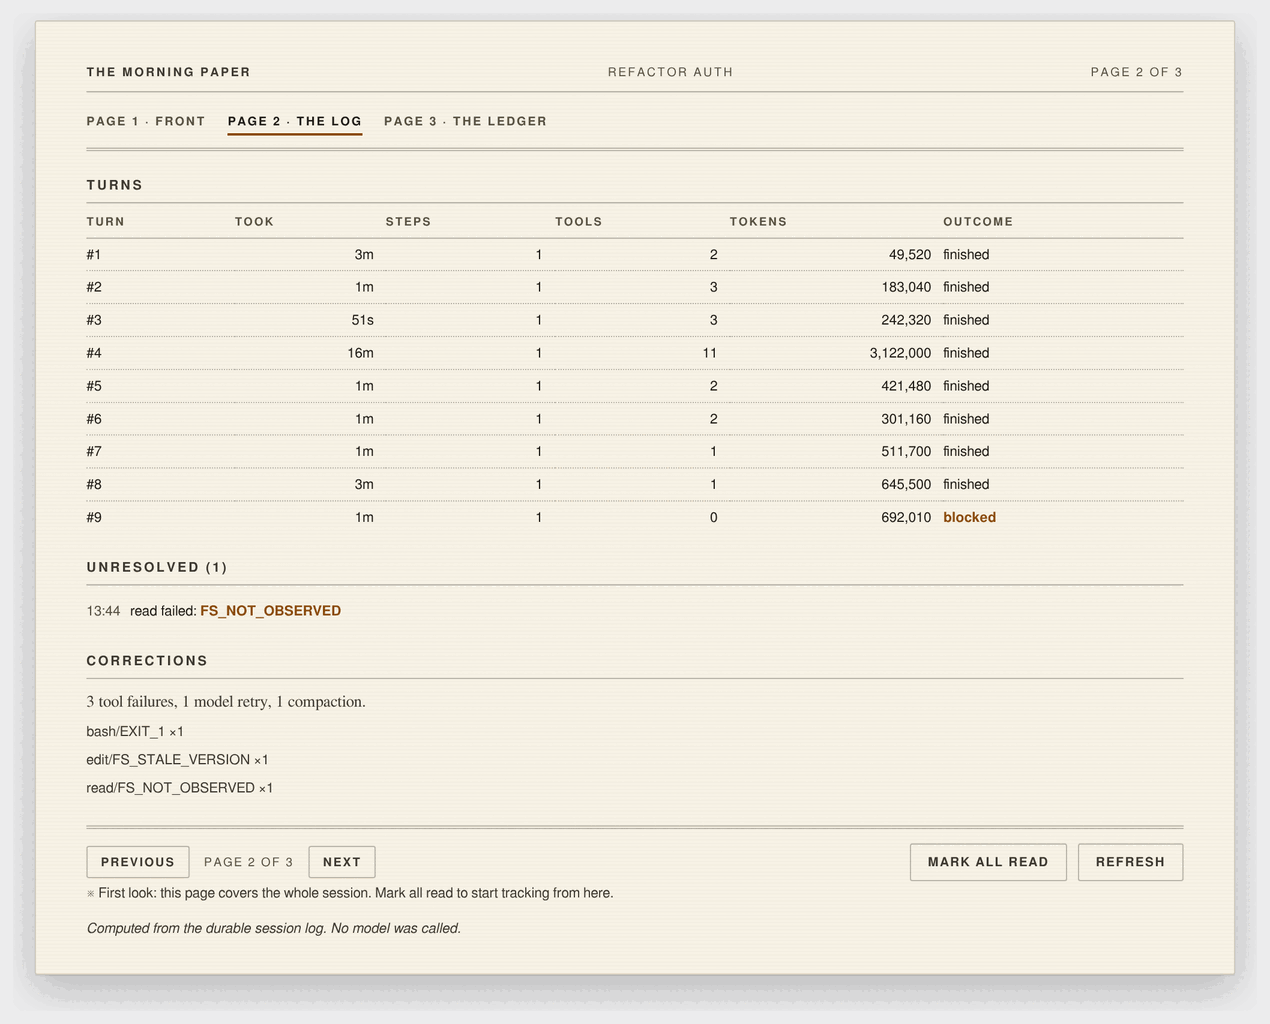Select turn #5 in the table
Viewport: 1270px width, 1024px height.
click(635, 386)
